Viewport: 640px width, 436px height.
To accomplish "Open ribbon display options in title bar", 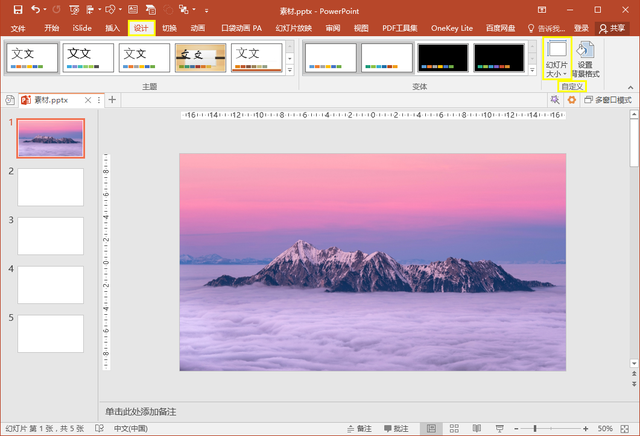I will [x=542, y=10].
